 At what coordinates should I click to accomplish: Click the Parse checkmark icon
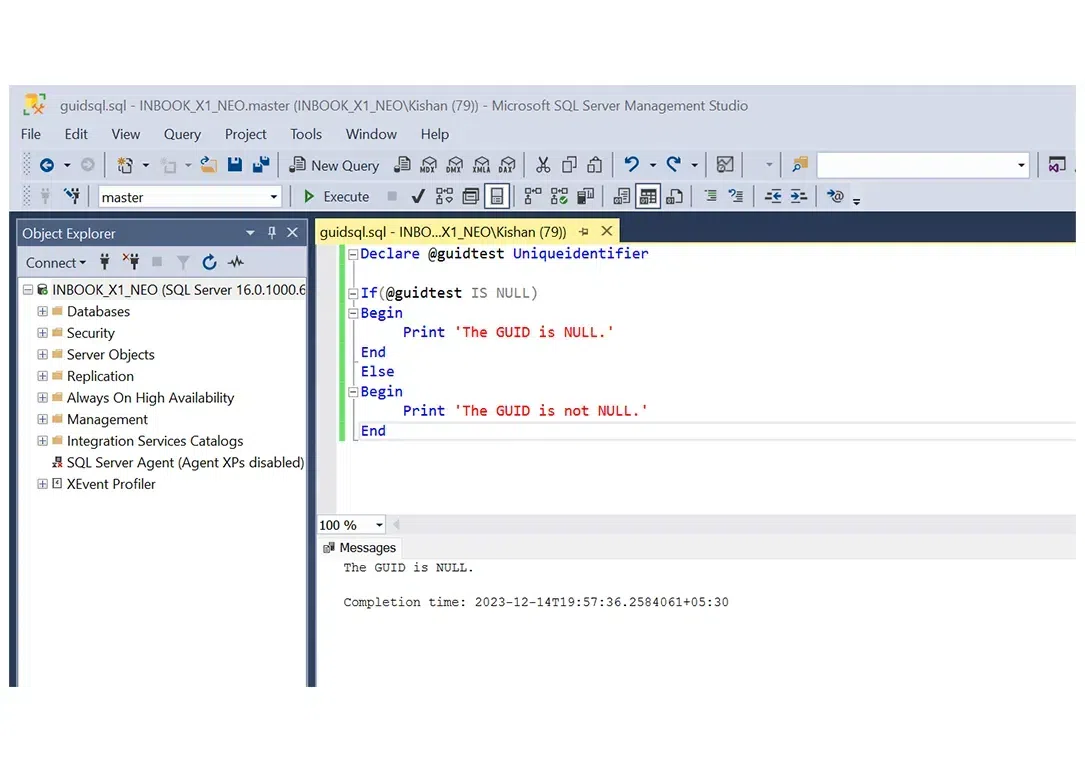[x=418, y=196]
